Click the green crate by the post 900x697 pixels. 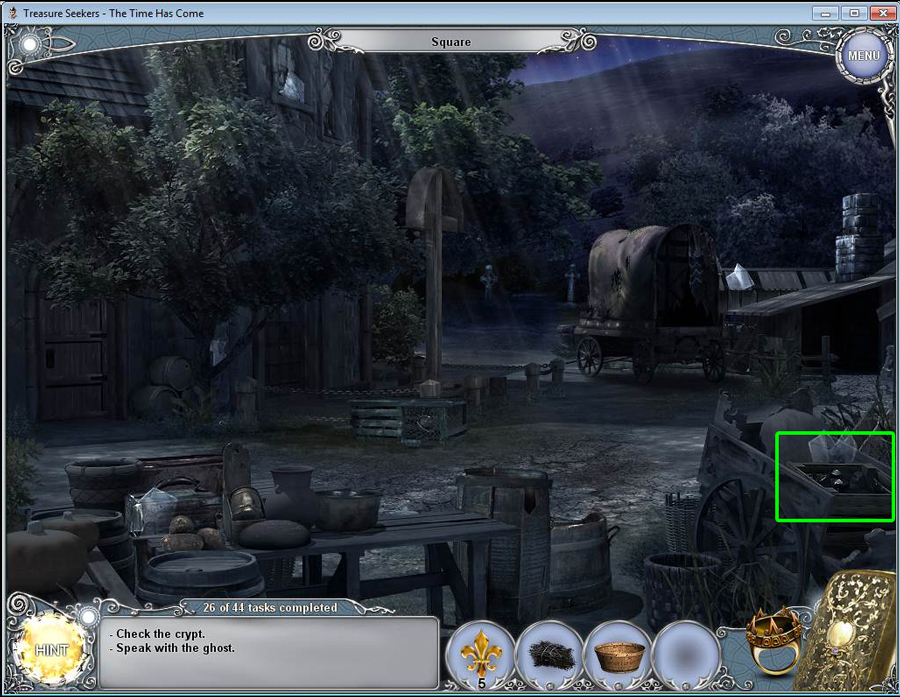point(407,418)
